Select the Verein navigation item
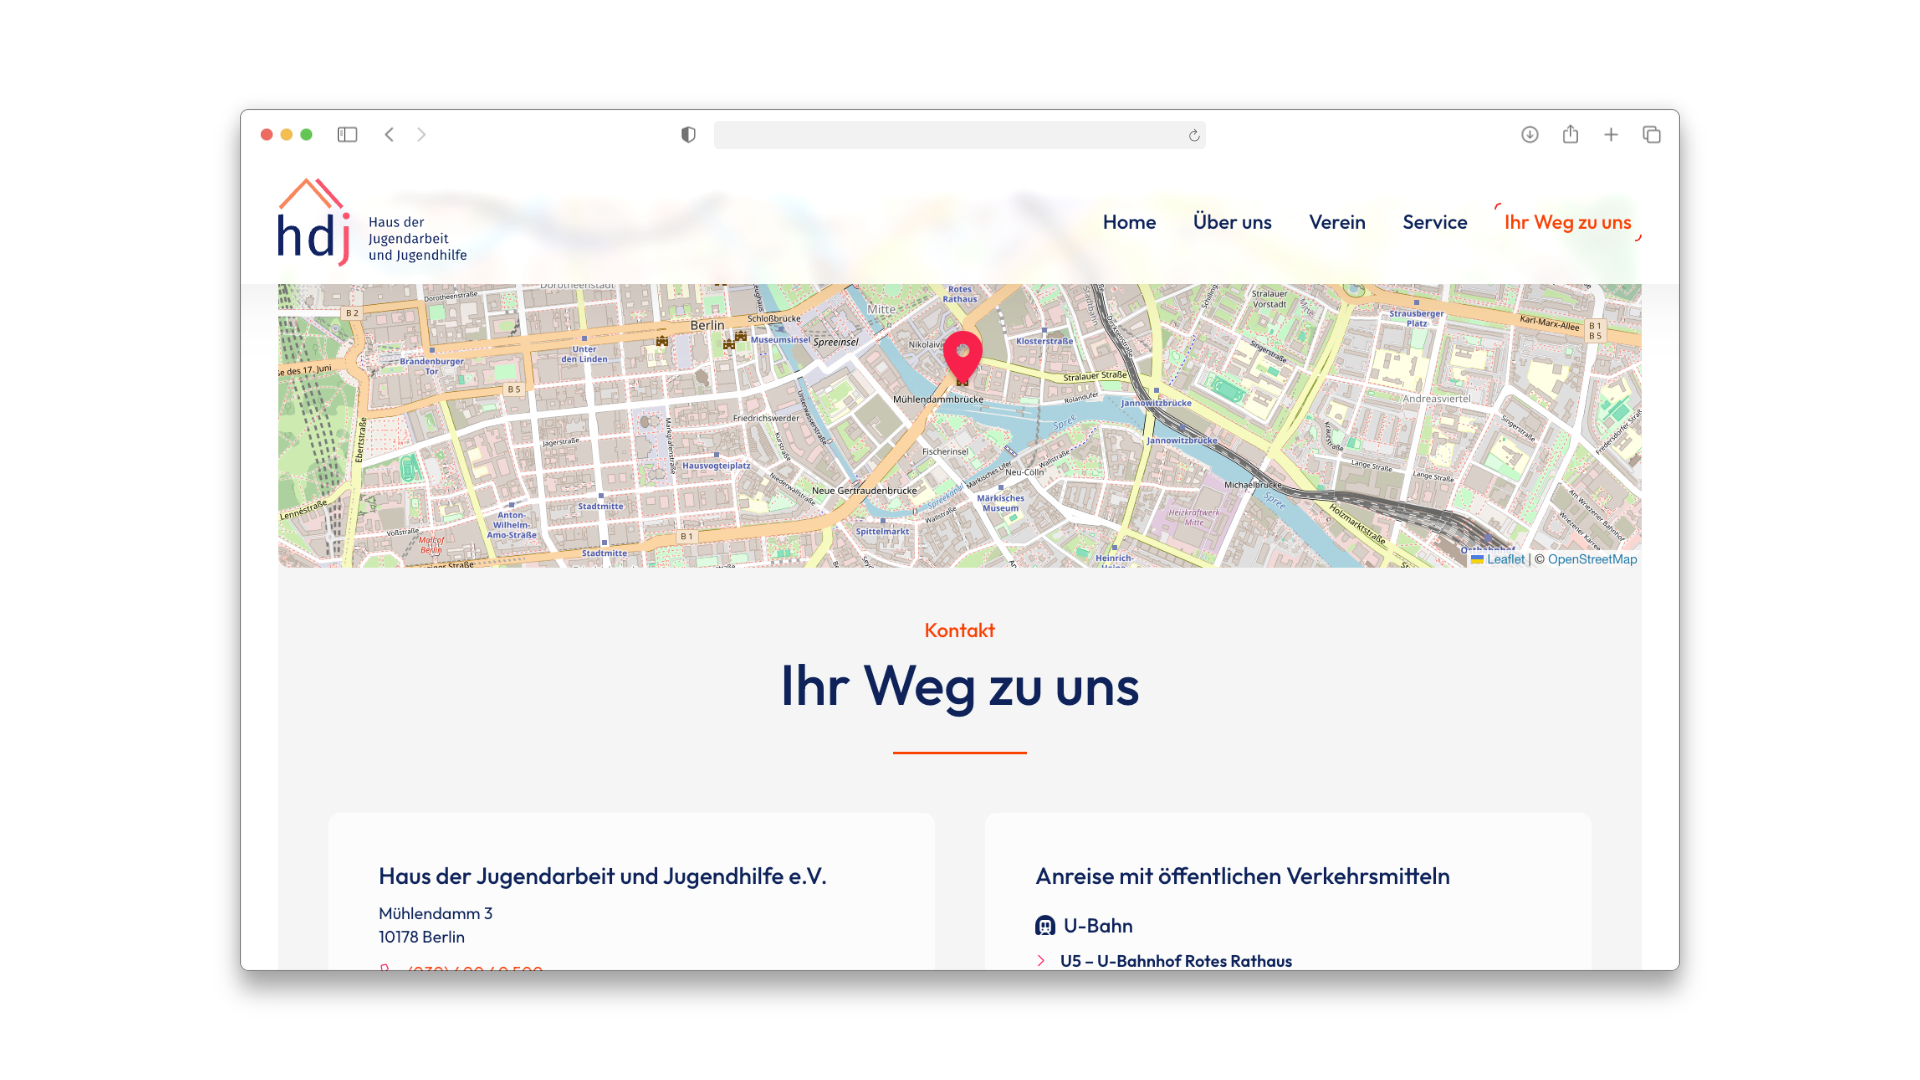 point(1337,222)
